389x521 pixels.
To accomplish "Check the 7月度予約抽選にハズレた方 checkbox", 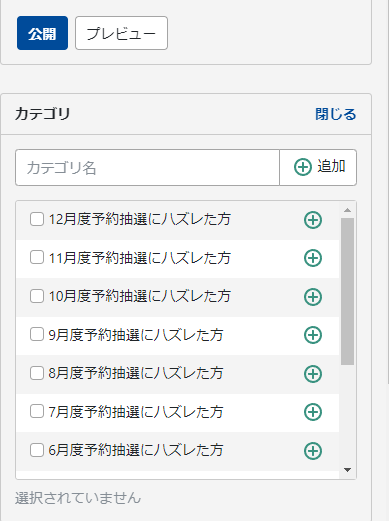I will click(37, 411).
